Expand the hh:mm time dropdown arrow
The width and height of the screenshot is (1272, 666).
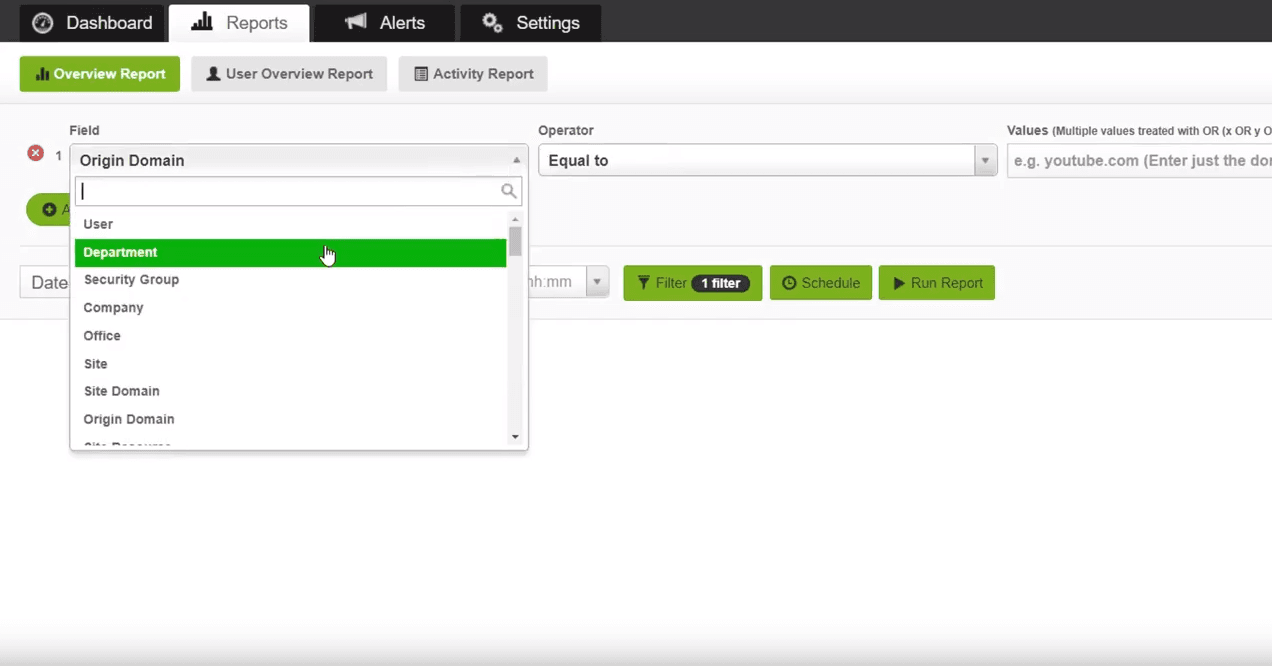click(597, 282)
